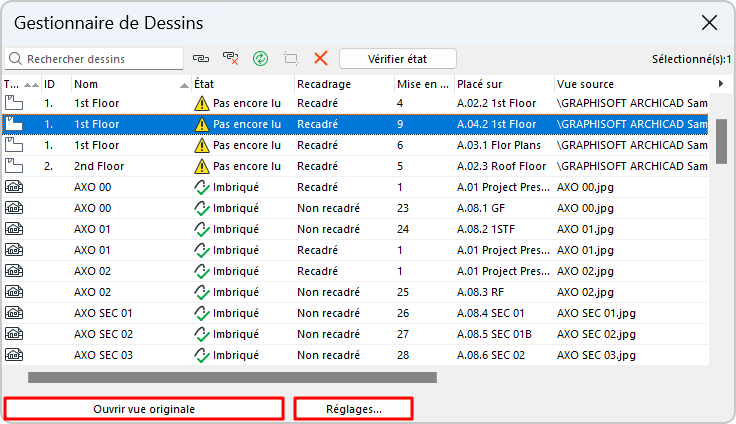Click the A.02.3 Roof Floor cell
The width and height of the screenshot is (736, 424).
coord(501,166)
